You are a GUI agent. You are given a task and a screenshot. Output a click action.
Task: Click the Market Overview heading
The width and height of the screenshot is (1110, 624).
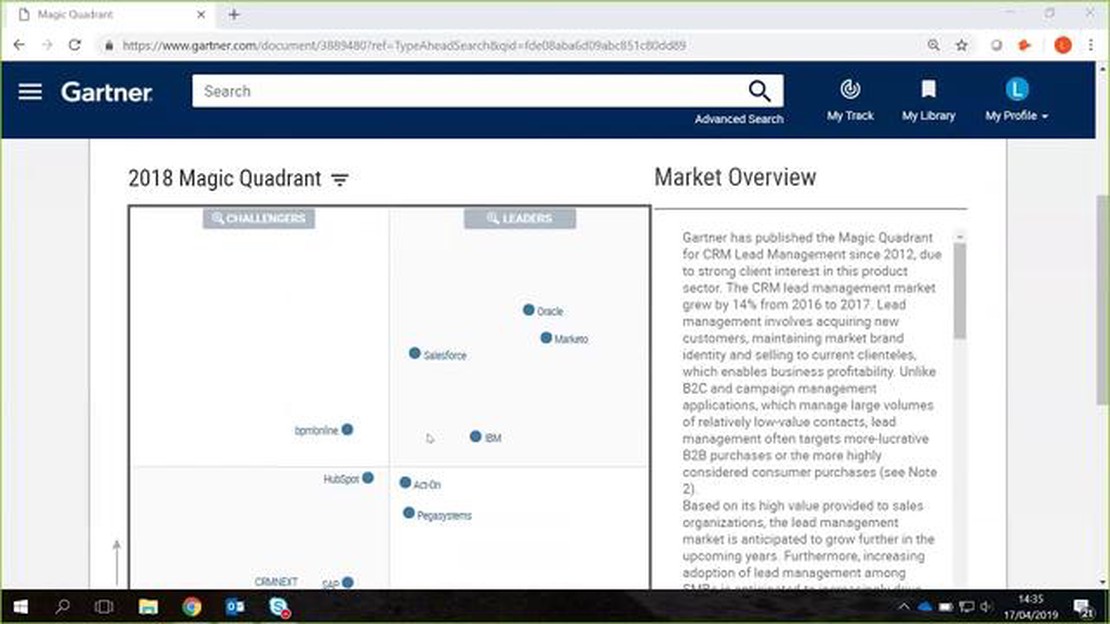click(x=735, y=177)
